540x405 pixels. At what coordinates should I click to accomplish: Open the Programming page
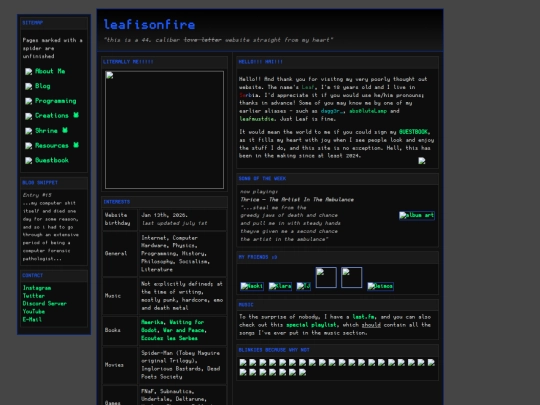[55, 101]
